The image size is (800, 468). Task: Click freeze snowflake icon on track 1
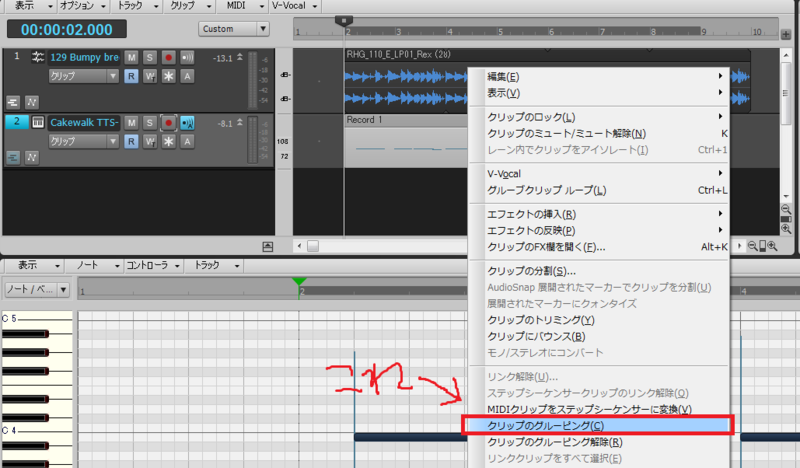click(x=168, y=76)
